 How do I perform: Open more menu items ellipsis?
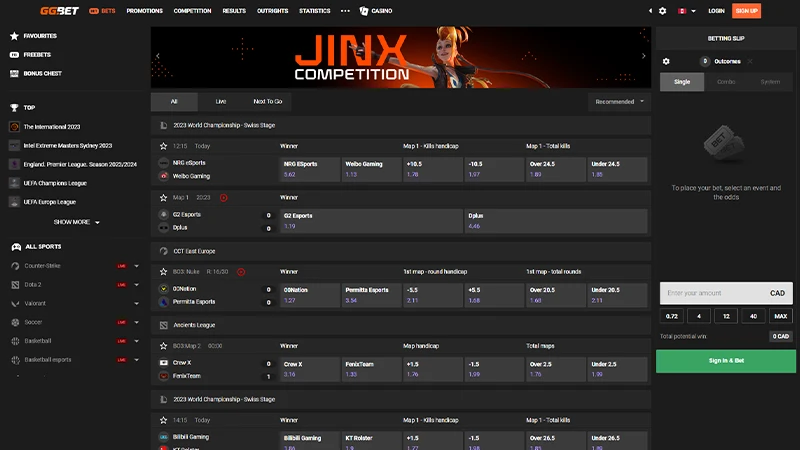click(345, 11)
